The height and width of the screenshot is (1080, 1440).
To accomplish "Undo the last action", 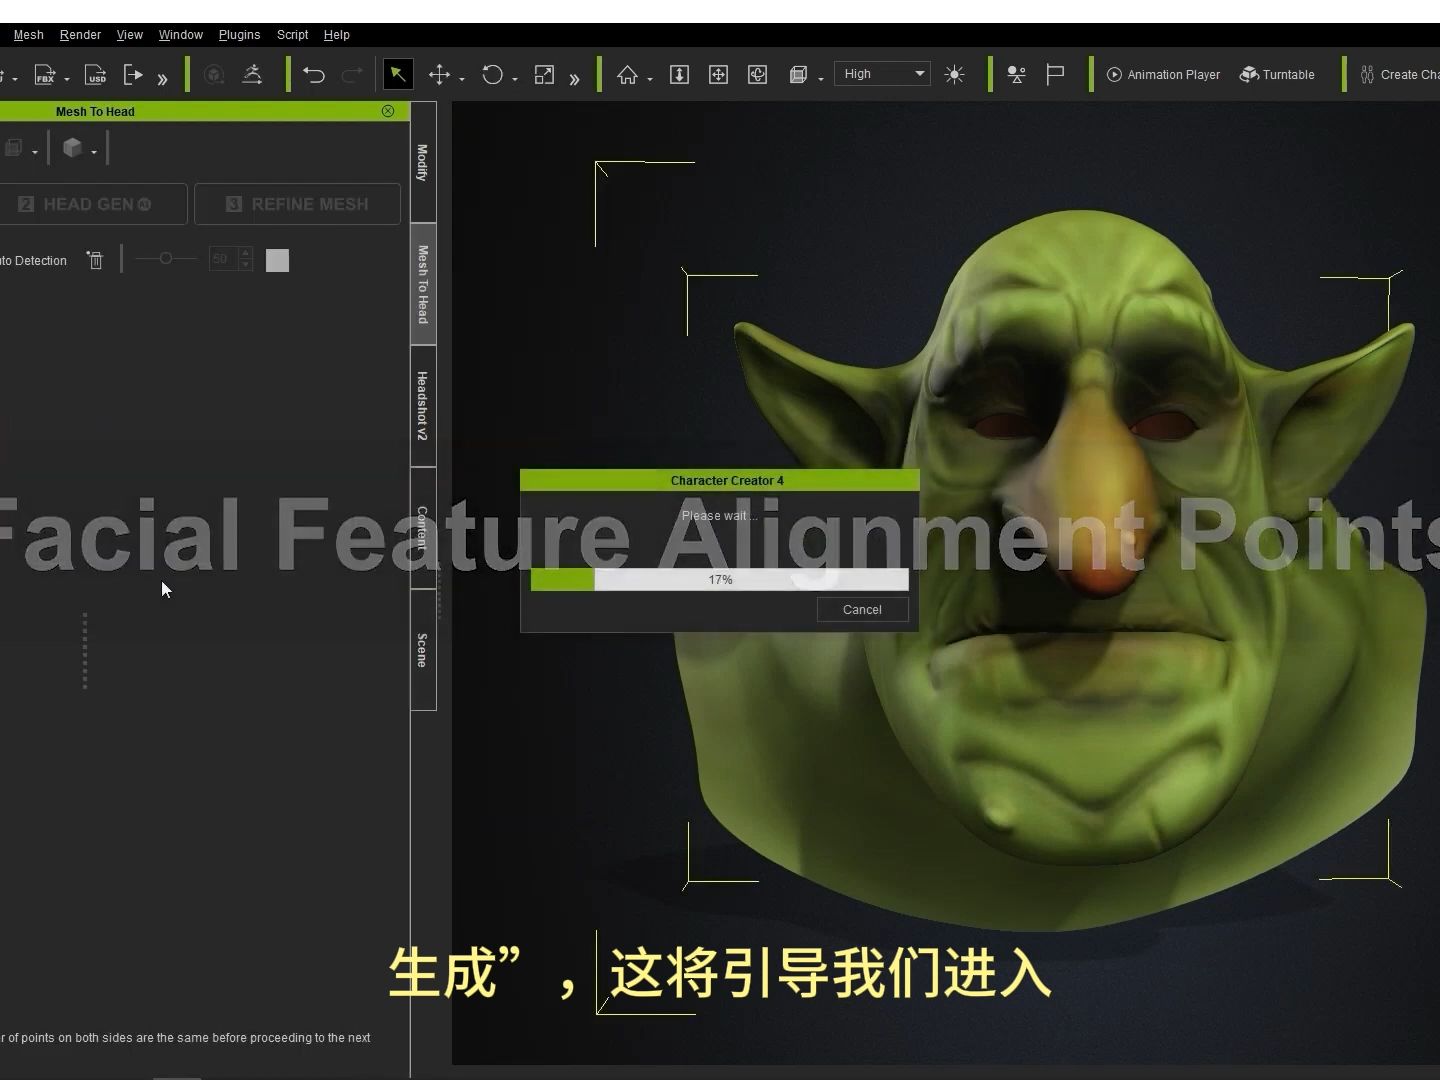I will click(314, 75).
